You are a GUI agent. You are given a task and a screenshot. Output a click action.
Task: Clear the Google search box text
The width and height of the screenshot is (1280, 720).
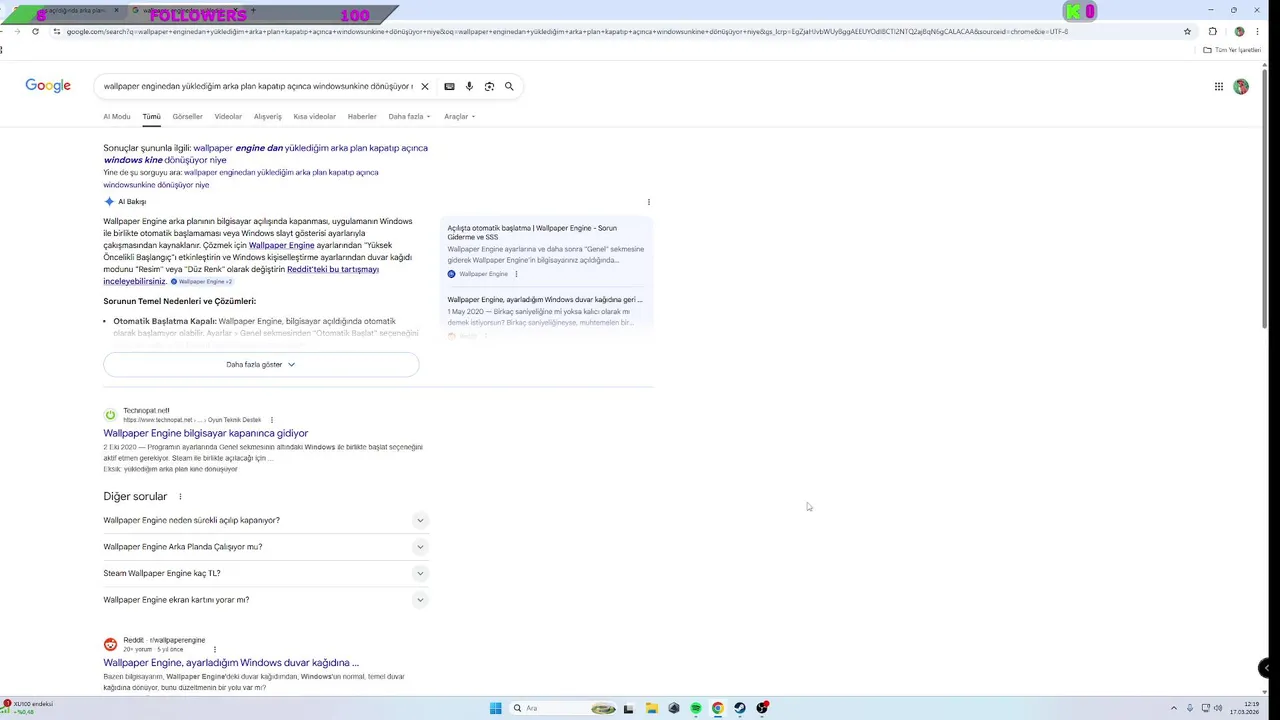click(424, 86)
